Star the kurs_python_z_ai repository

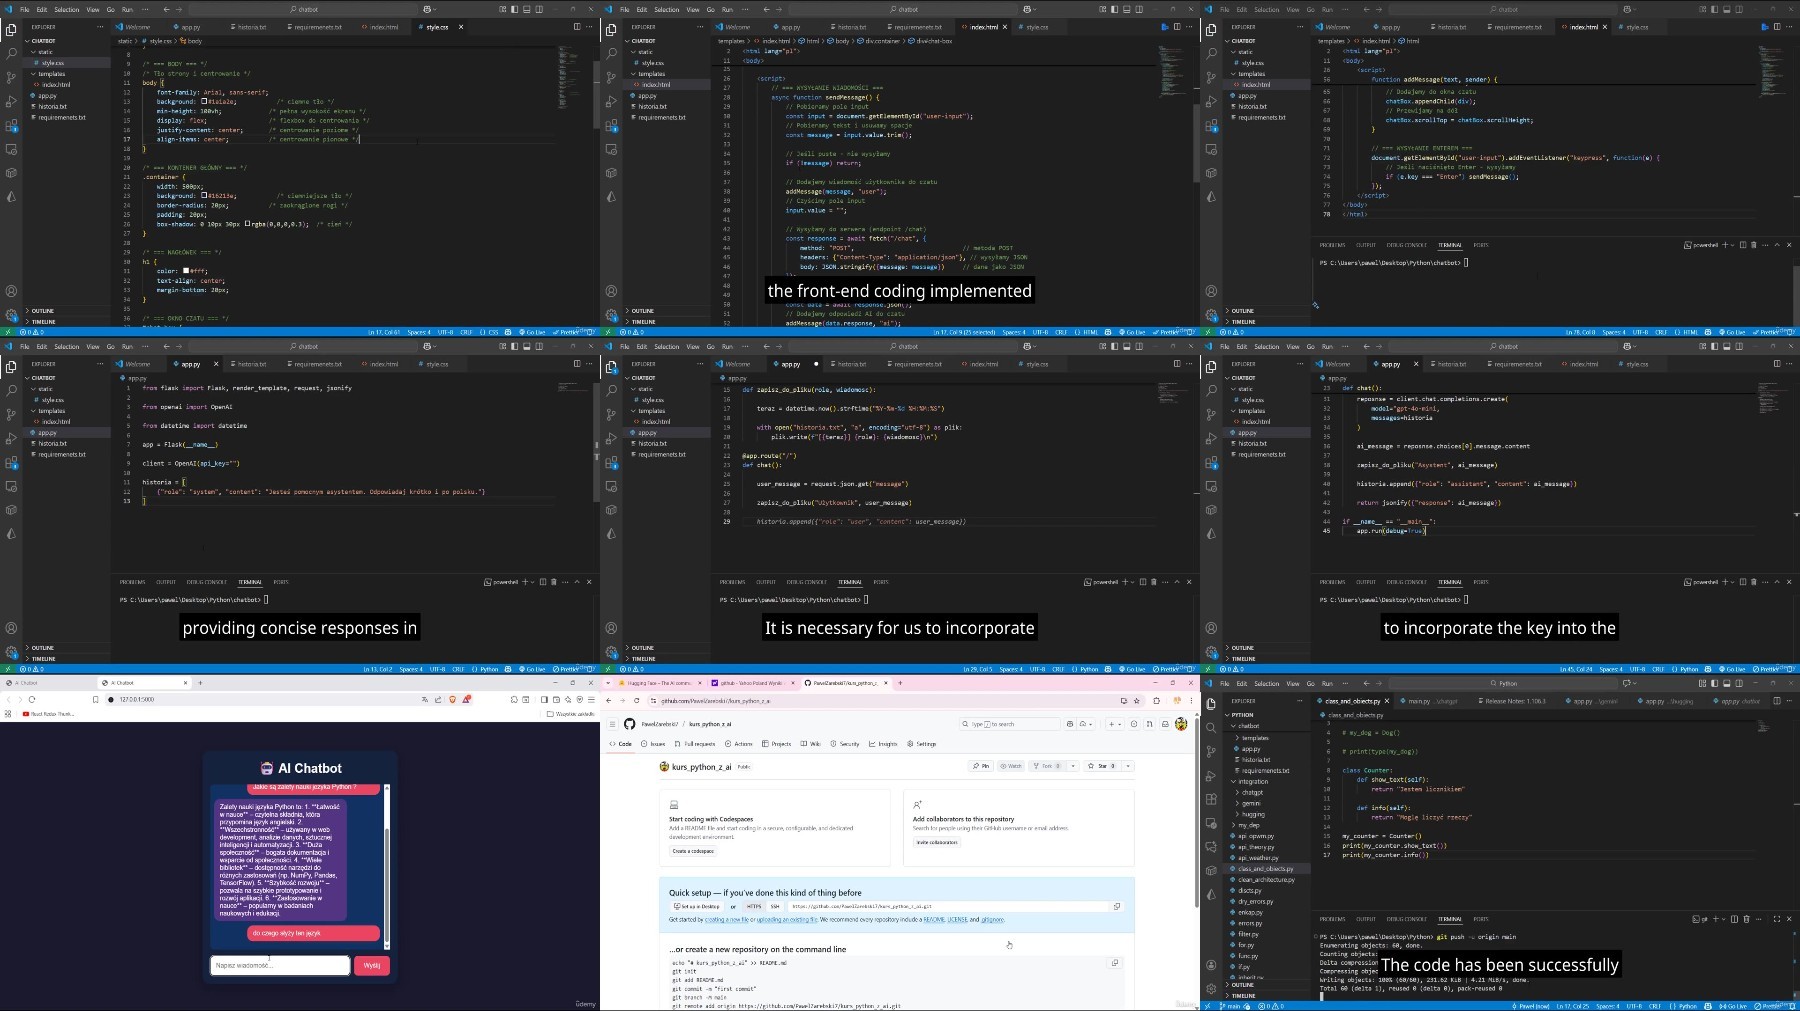(x=1101, y=766)
